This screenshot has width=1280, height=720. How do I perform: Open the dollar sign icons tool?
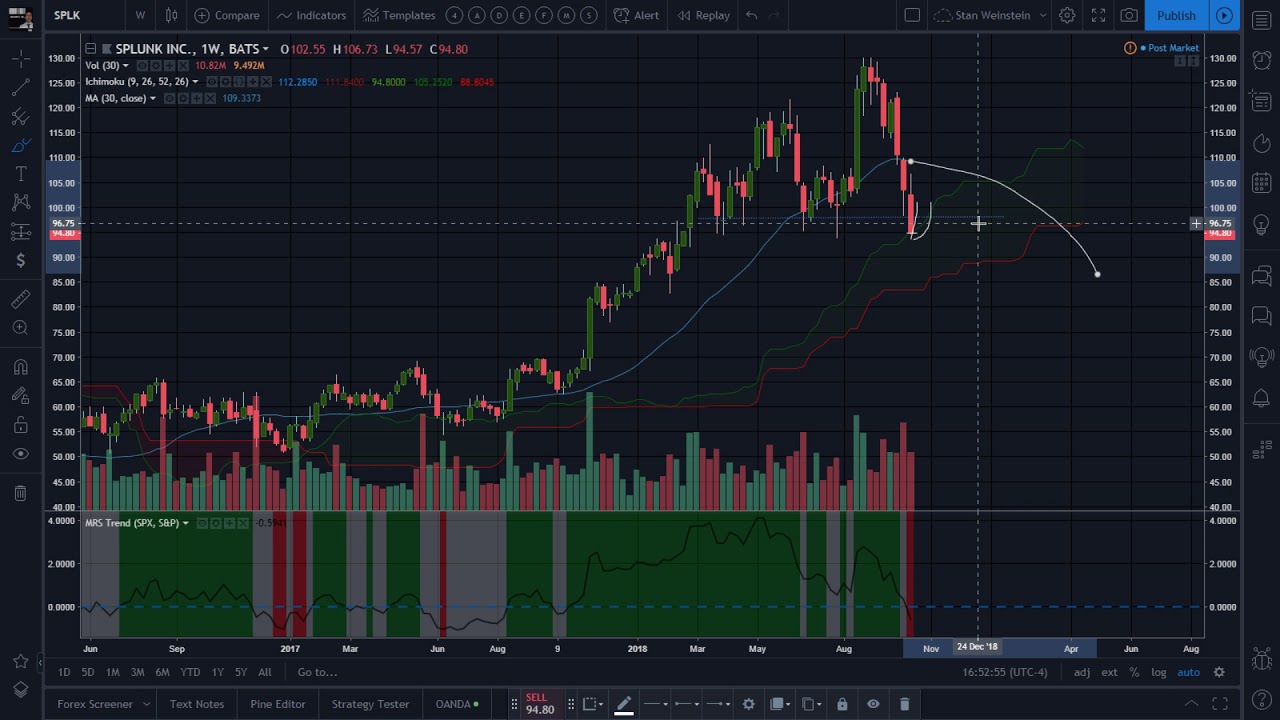tap(20, 261)
